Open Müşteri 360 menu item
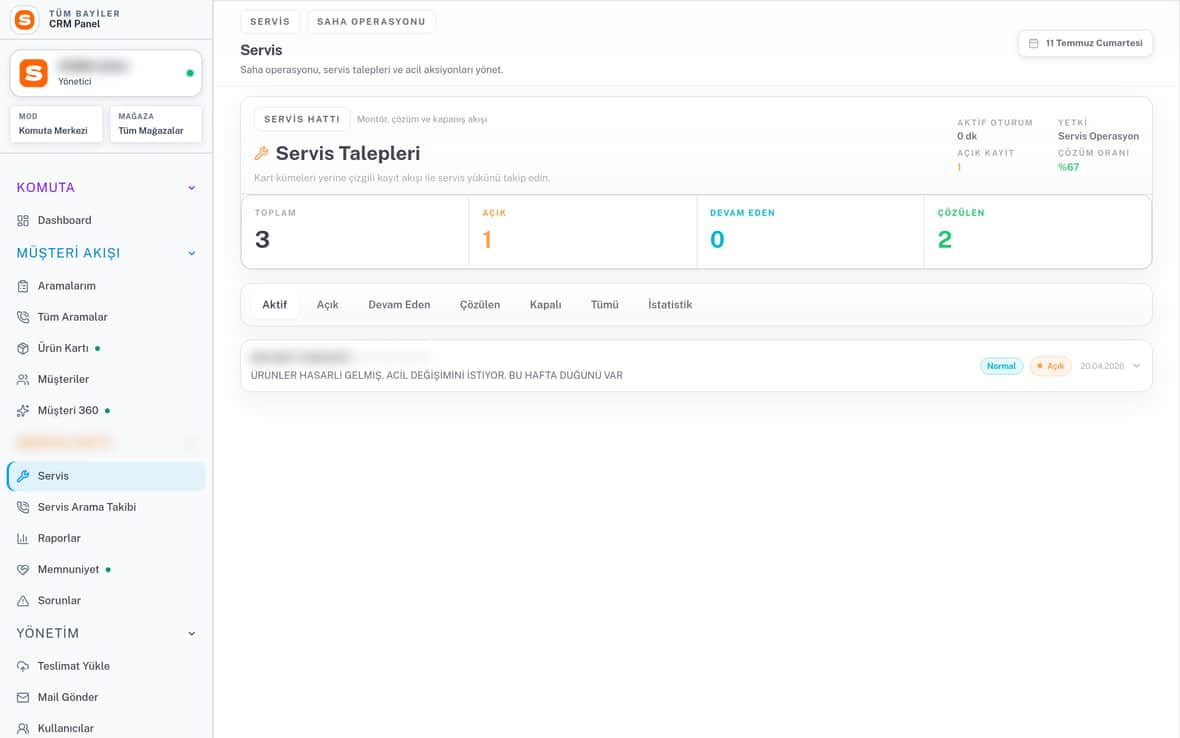The width and height of the screenshot is (1180, 738). point(105,411)
